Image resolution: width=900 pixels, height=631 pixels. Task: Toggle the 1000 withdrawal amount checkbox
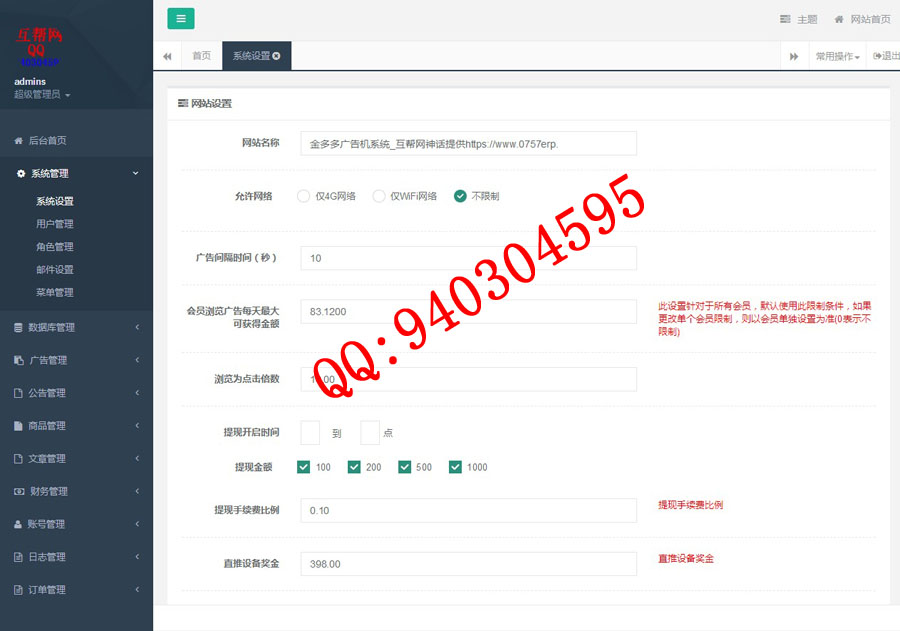pos(455,467)
